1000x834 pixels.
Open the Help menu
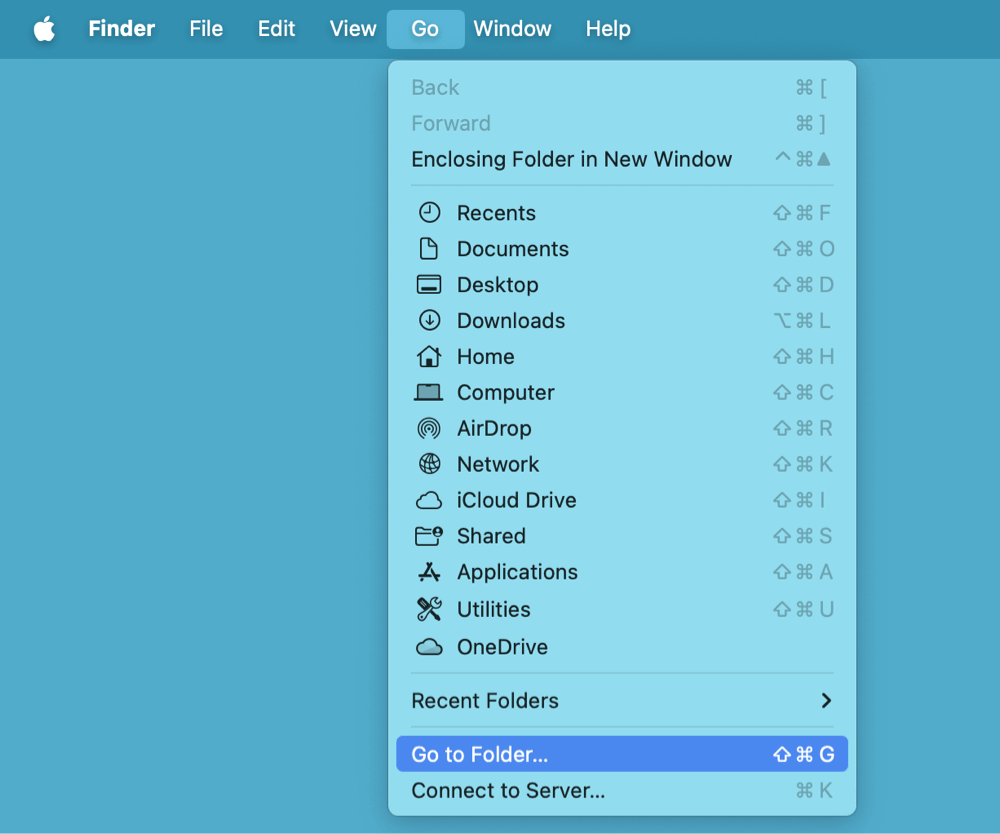(608, 29)
